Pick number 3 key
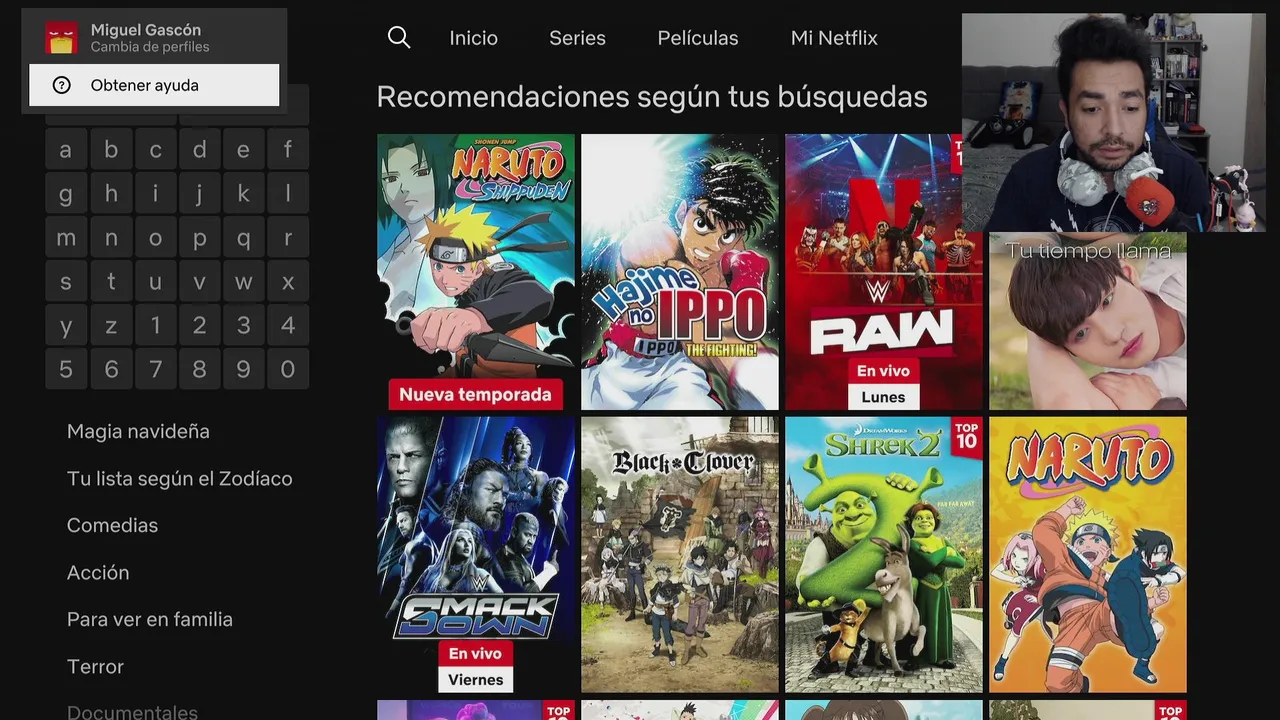This screenshot has height=720, width=1280. (243, 326)
